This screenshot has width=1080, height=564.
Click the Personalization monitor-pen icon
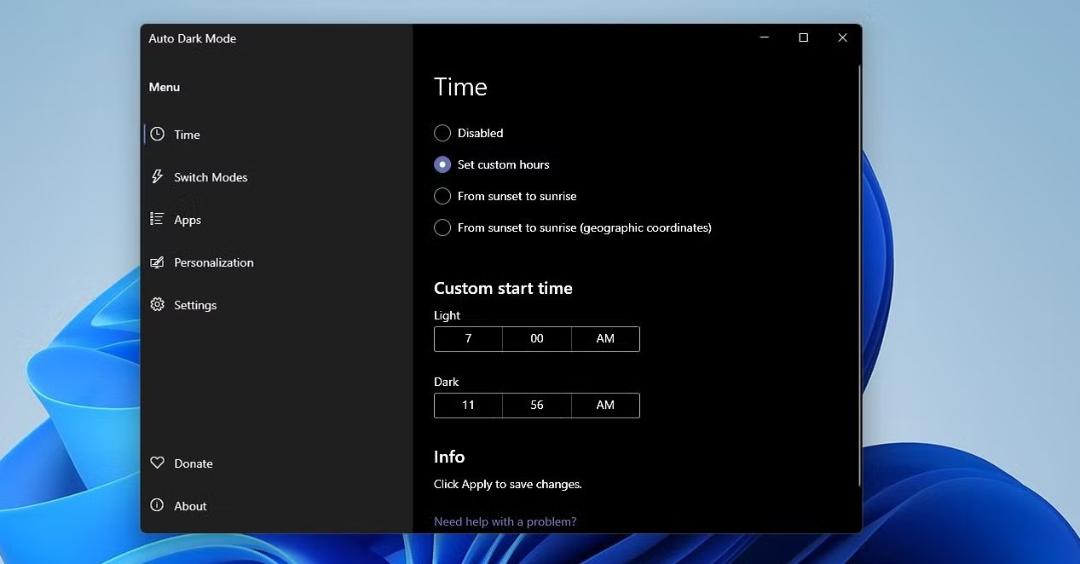[157, 262]
